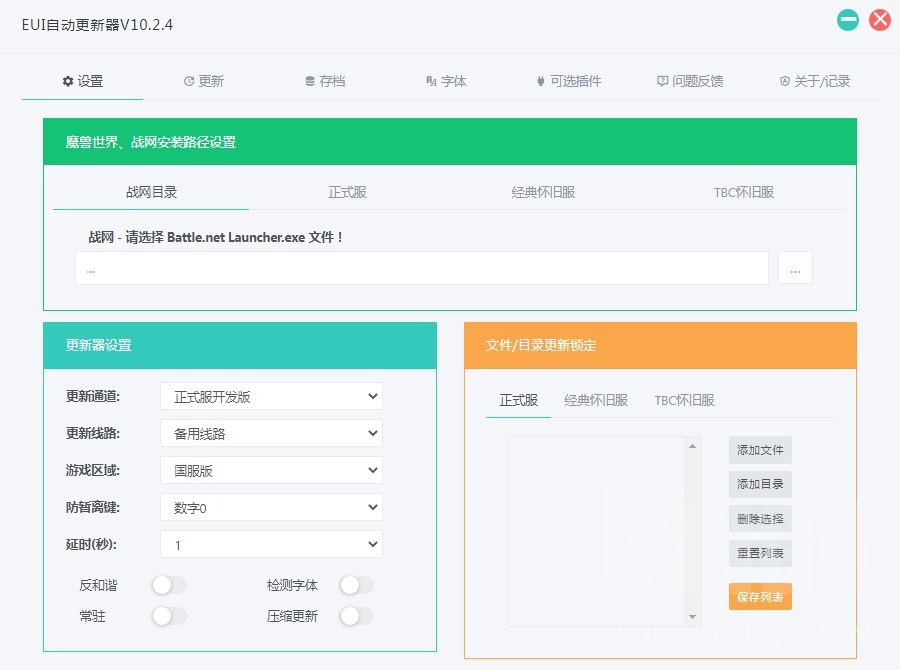
Task: Open 可选插件 via its plugin icon
Action: (540, 83)
